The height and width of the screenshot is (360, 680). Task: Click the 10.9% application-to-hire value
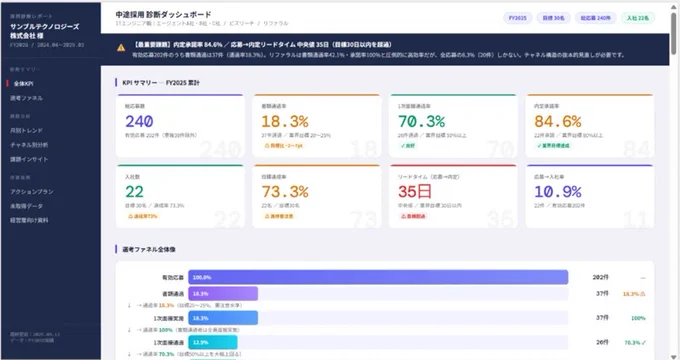(x=558, y=192)
